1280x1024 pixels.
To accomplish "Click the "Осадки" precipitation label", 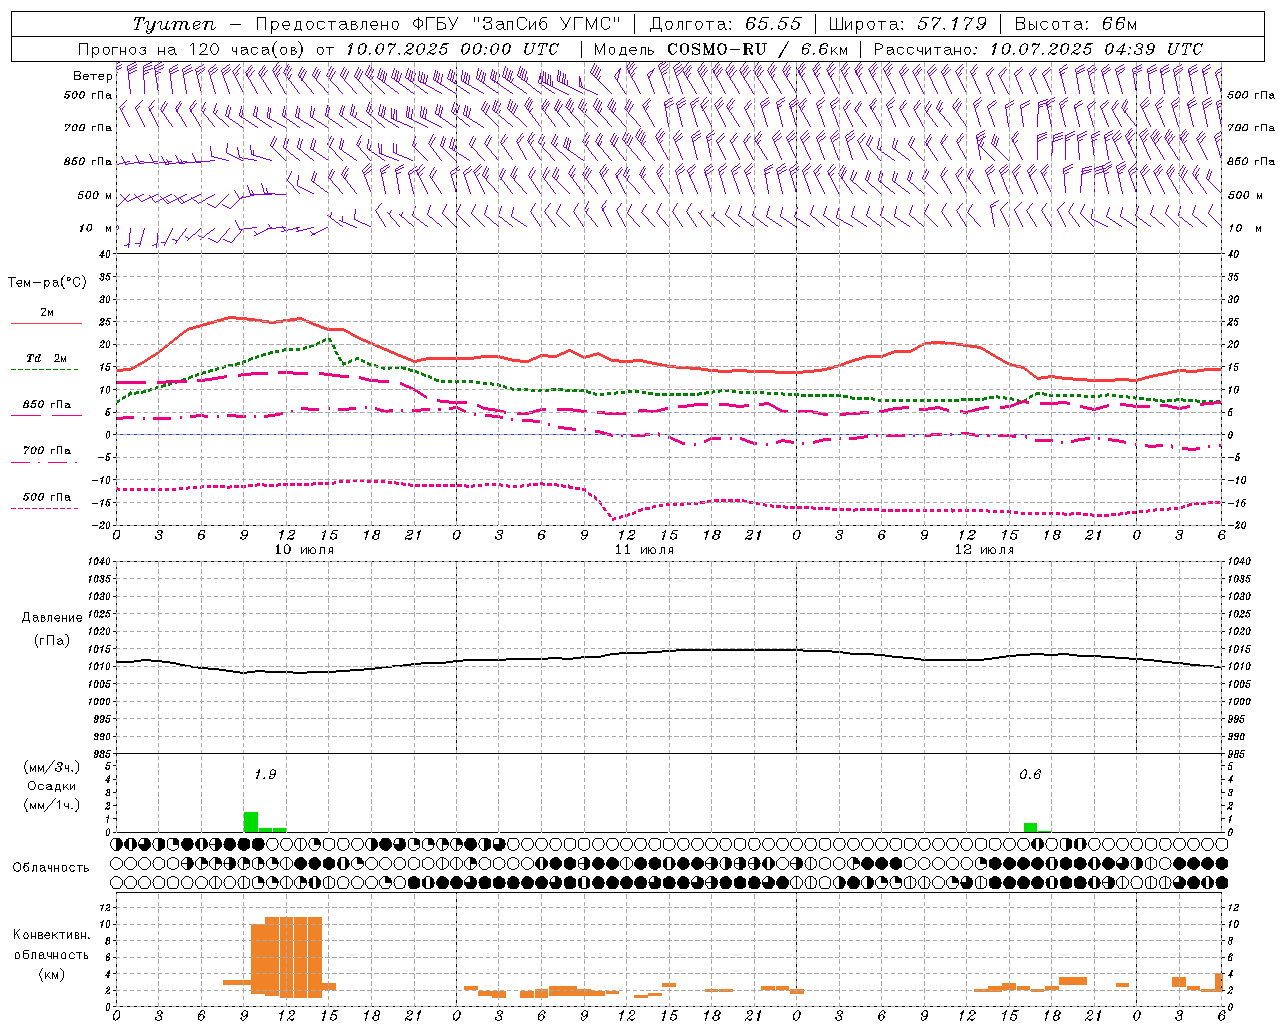I will (51, 786).
